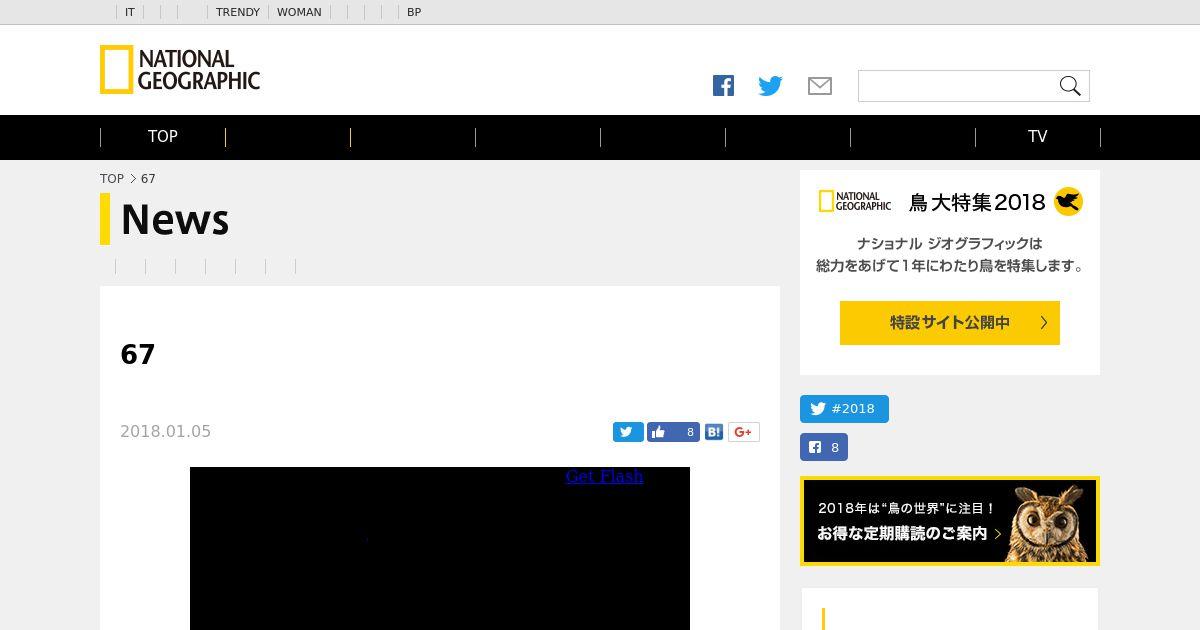1200x630 pixels.
Task: Bookmark with Hatena B! button
Action: pyautogui.click(x=714, y=432)
